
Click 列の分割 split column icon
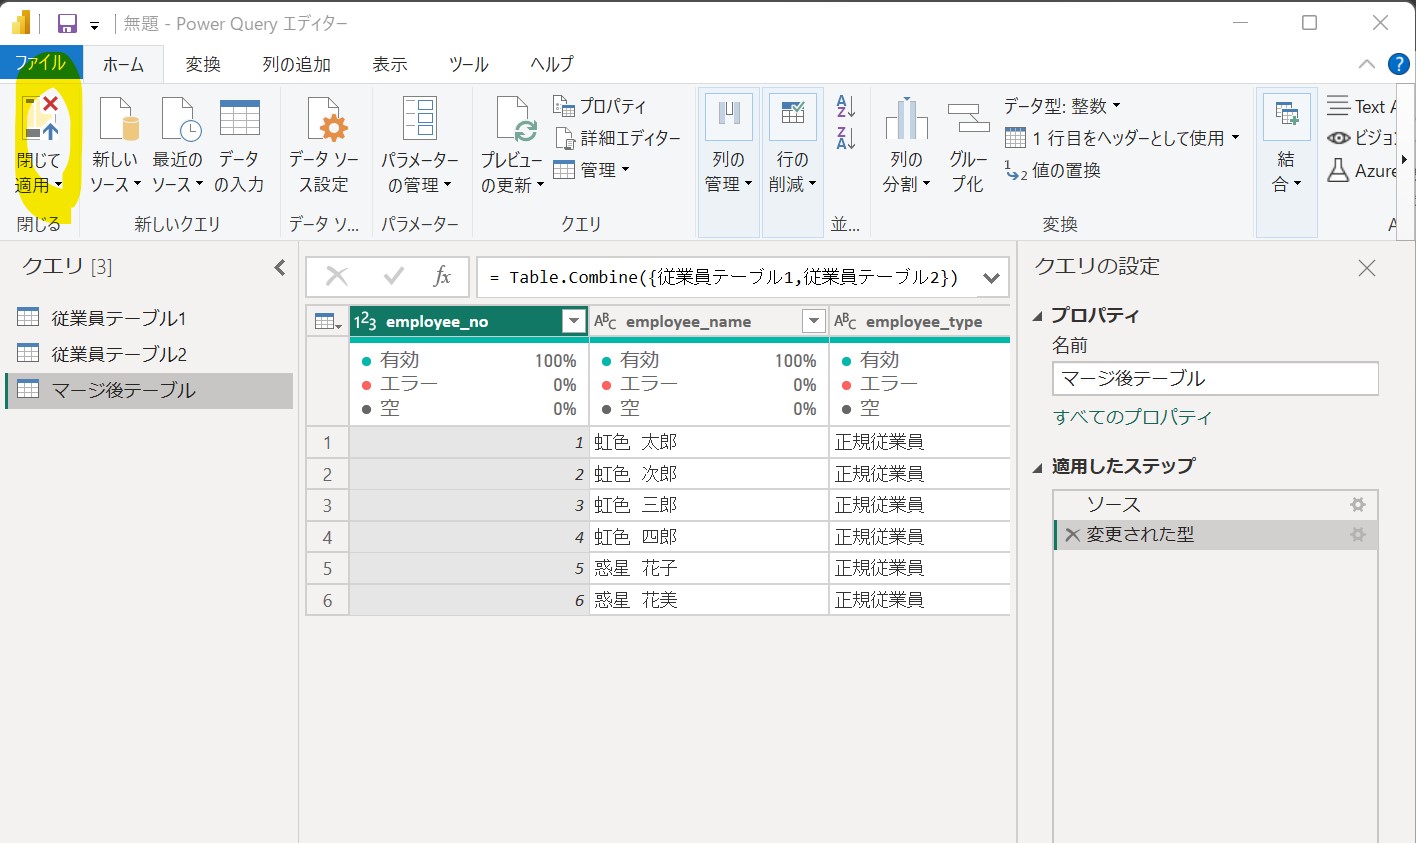907,118
